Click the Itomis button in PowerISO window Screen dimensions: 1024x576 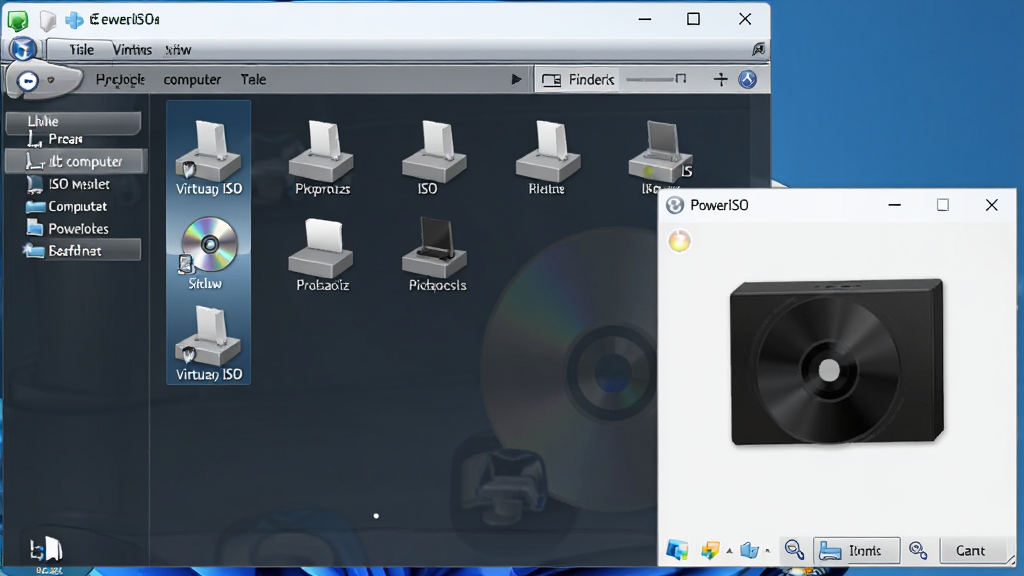coord(856,551)
